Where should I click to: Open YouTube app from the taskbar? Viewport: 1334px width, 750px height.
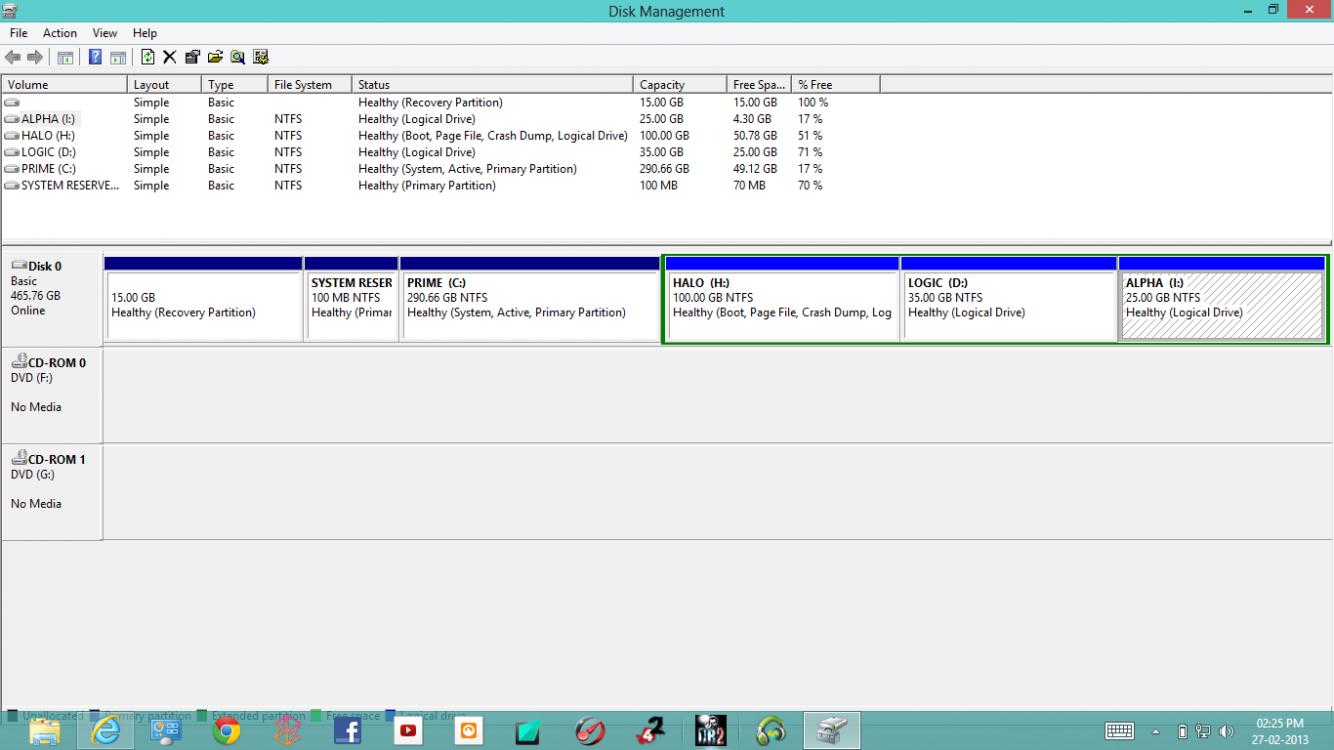click(x=408, y=731)
